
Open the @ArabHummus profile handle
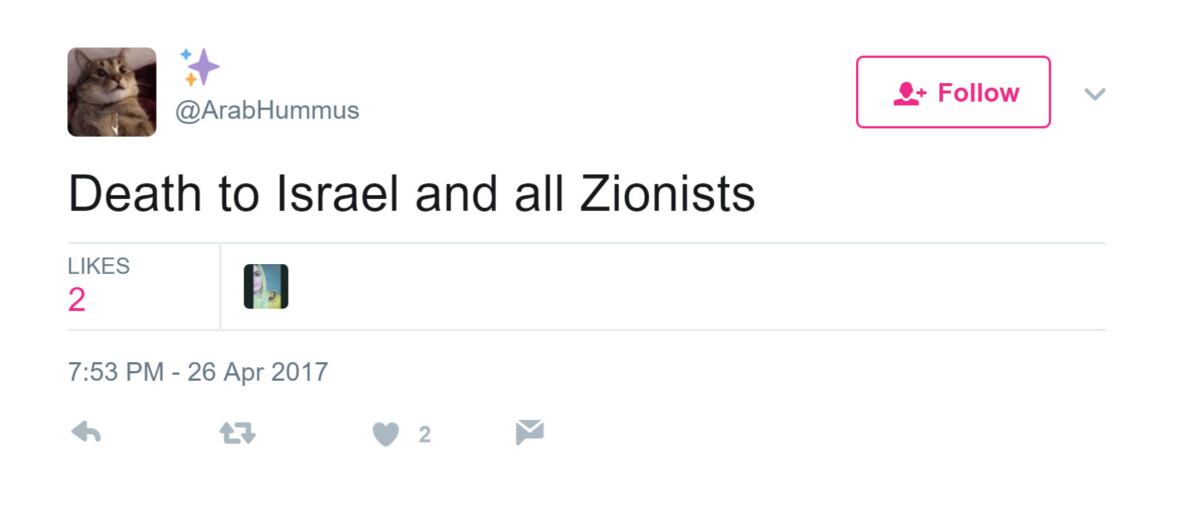(267, 110)
